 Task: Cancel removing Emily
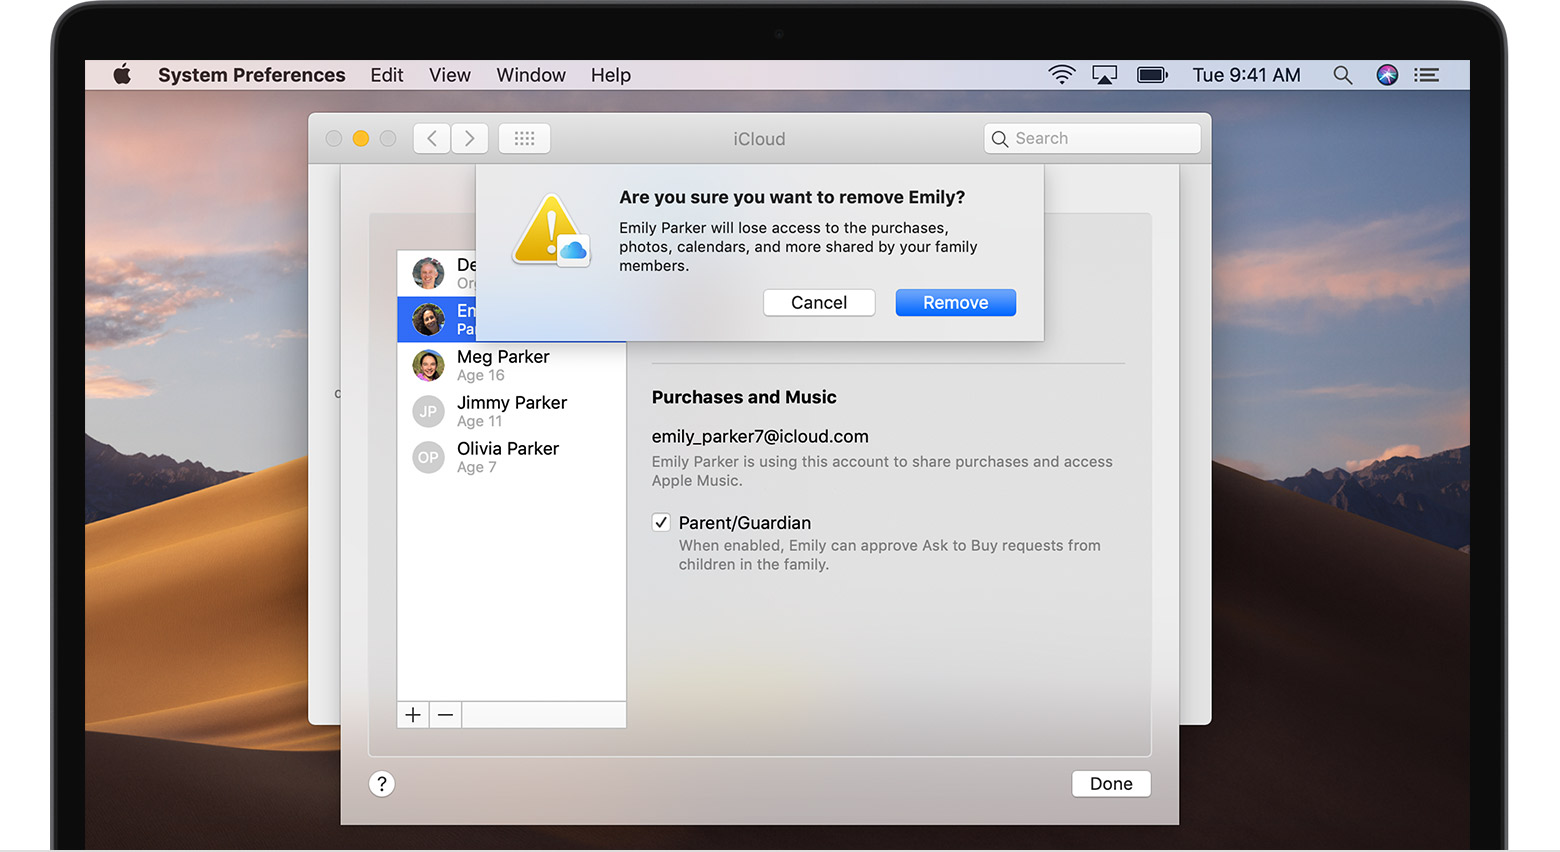(819, 303)
